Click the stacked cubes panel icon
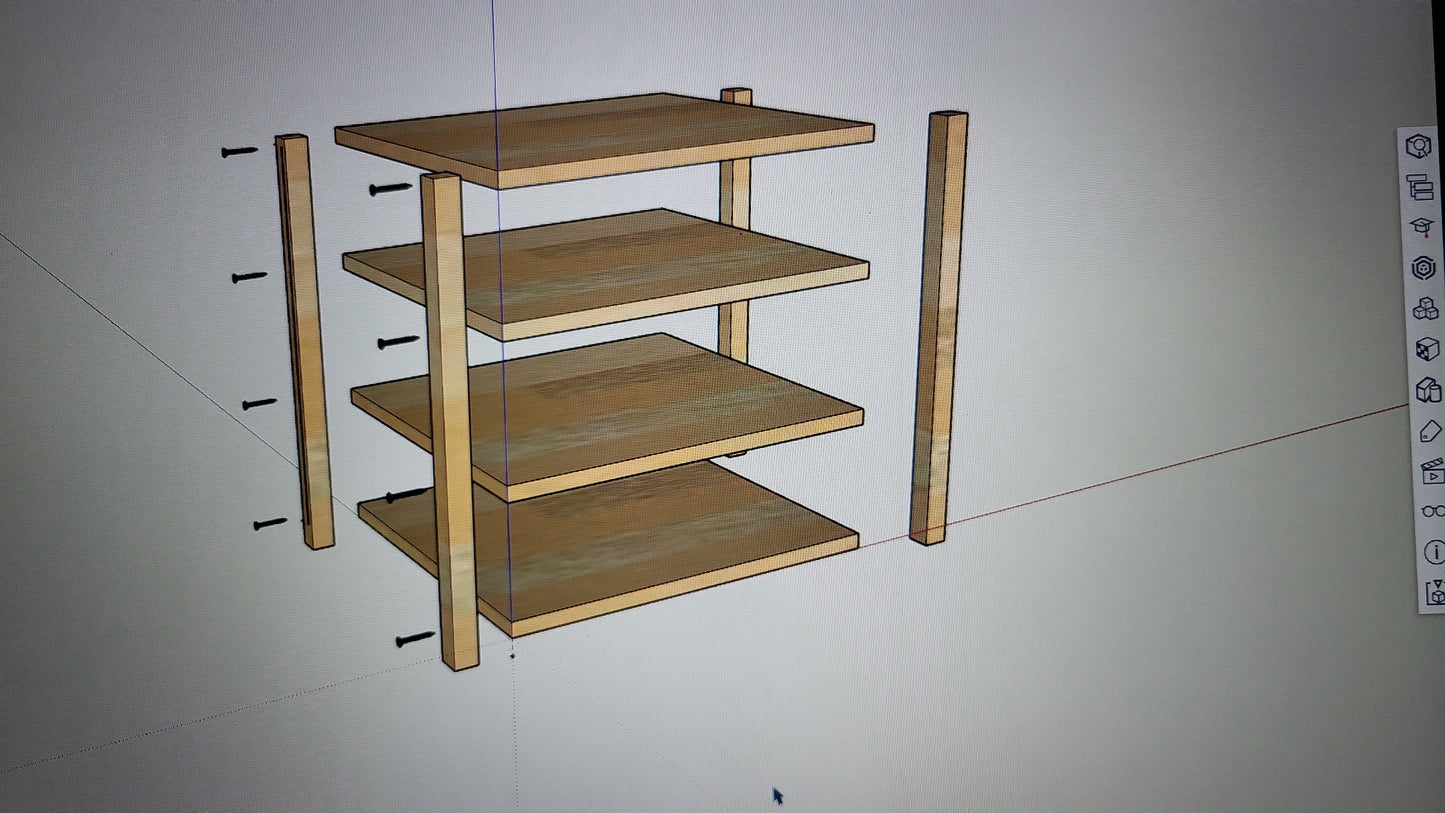The width and height of the screenshot is (1445, 813). [x=1425, y=309]
